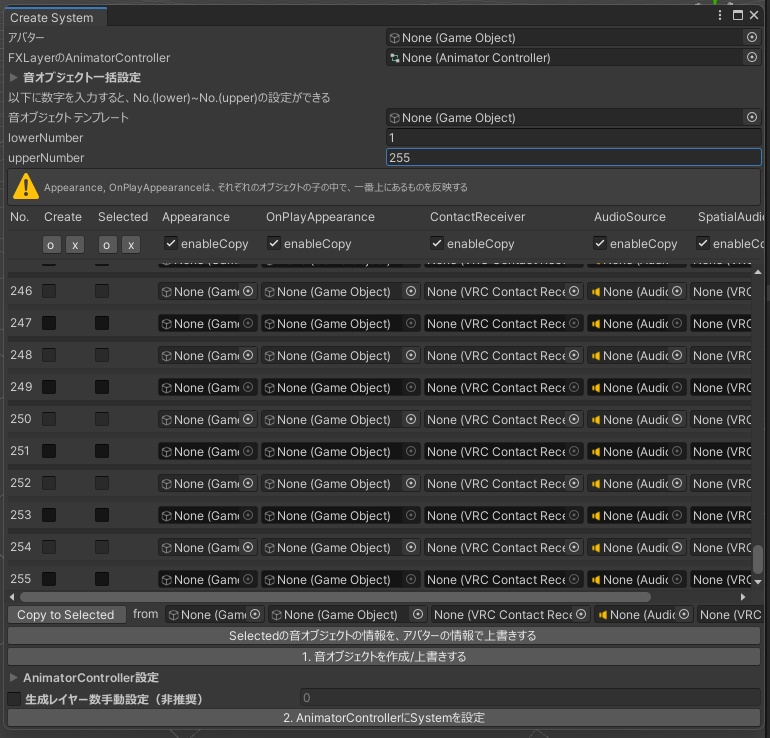Click vertical scrollbar up arrow
This screenshot has height=738, width=770.
758,272
